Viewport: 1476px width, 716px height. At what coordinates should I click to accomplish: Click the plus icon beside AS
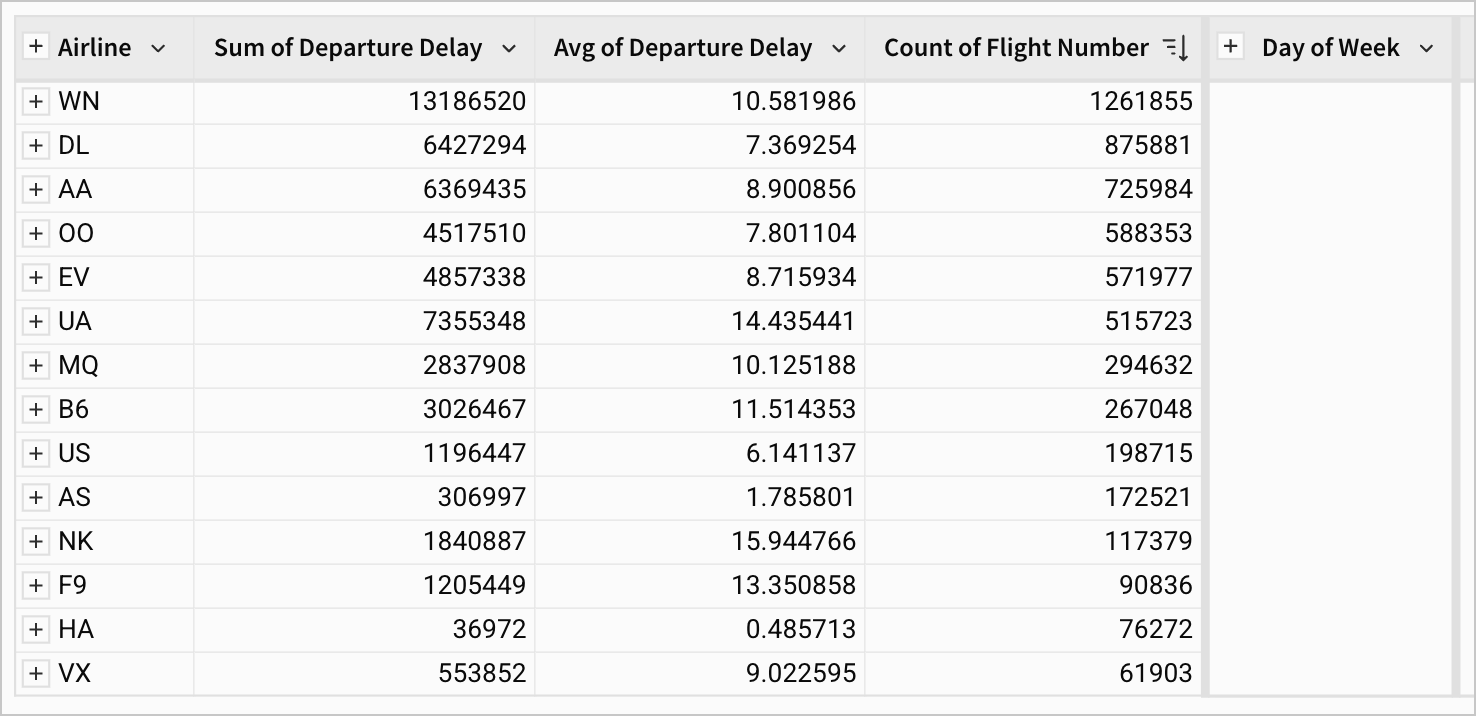click(36, 497)
